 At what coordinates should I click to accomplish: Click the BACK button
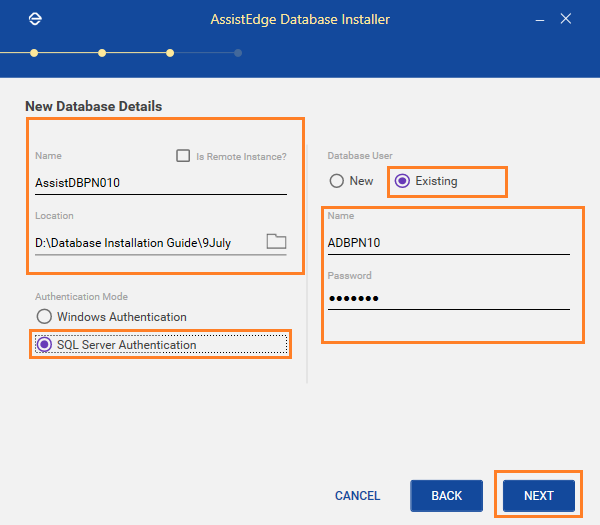click(x=447, y=496)
